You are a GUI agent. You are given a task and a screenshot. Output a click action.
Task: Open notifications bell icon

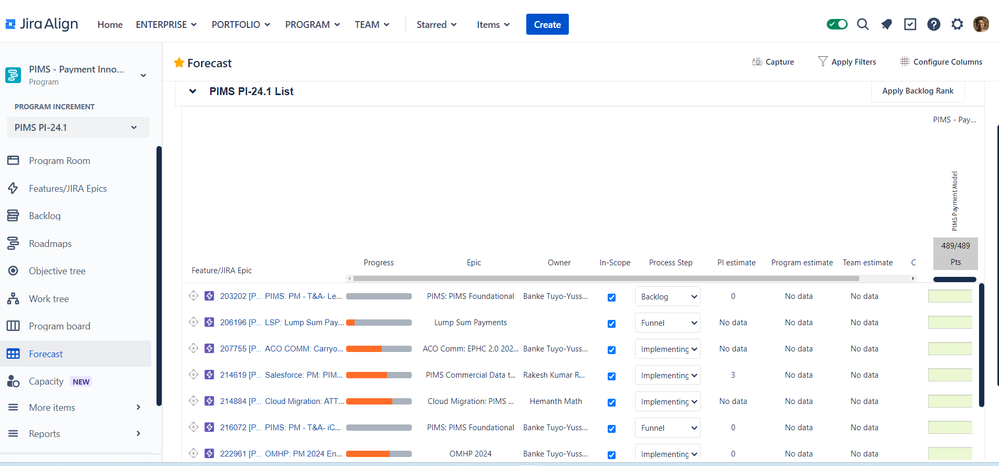886,24
